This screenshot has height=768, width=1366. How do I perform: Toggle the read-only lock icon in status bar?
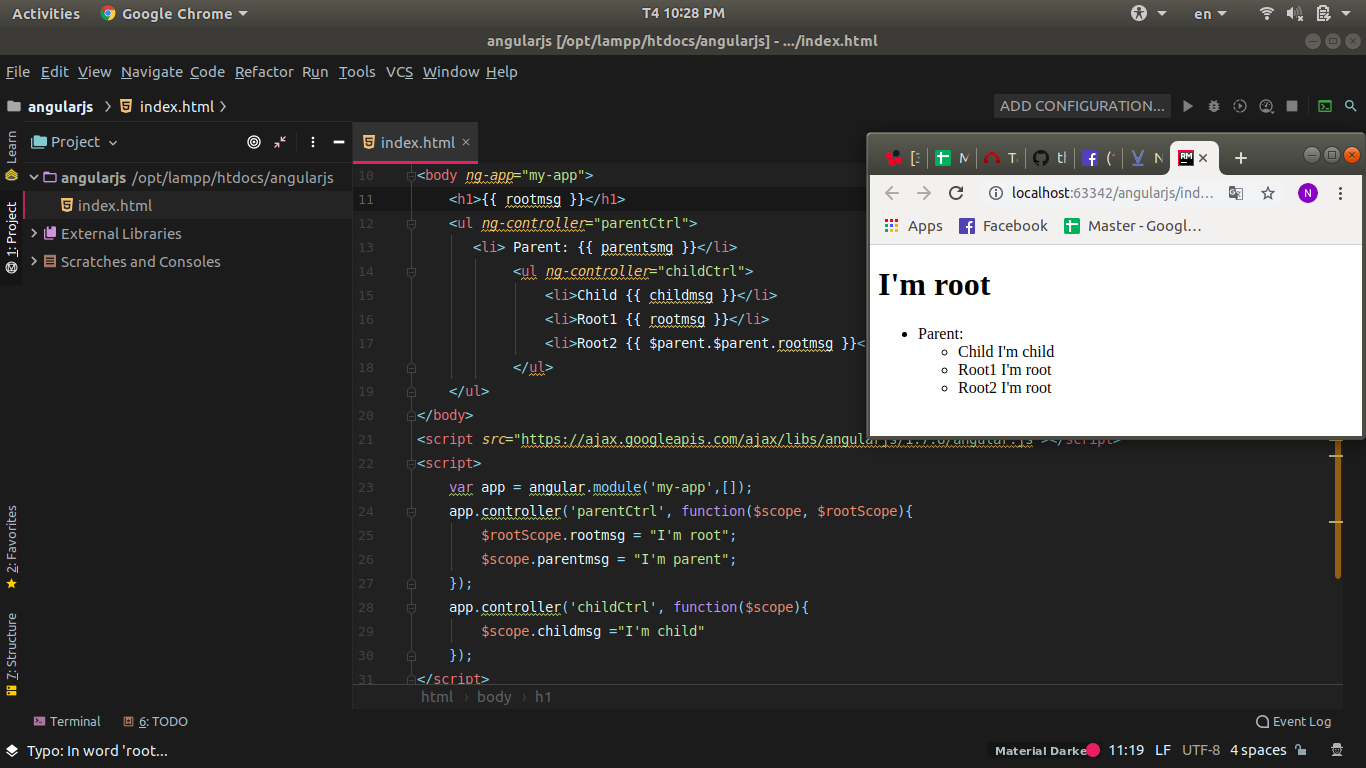[1301, 750]
